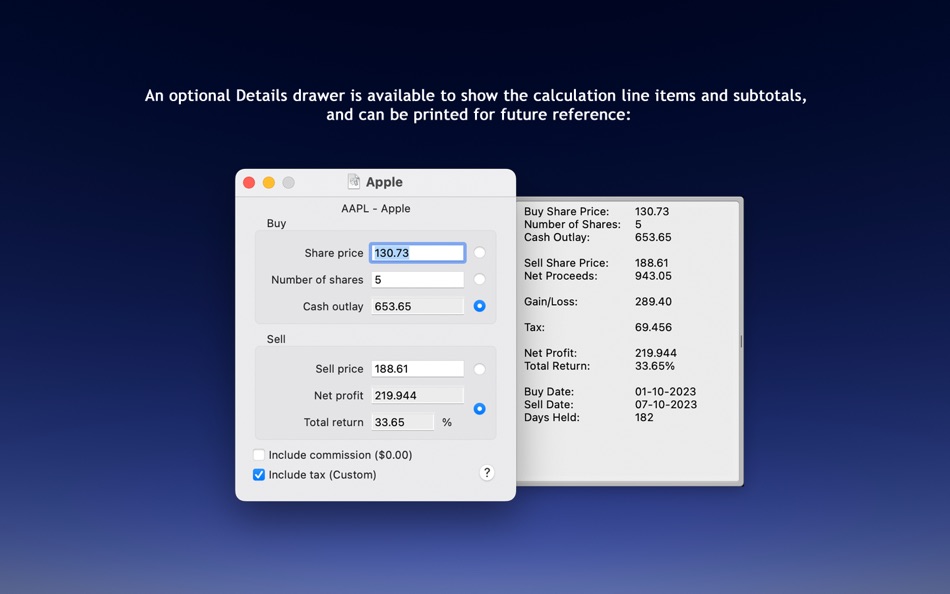Click the Share price field with 130.73
Viewport: 950px width, 594px height.
click(x=417, y=253)
